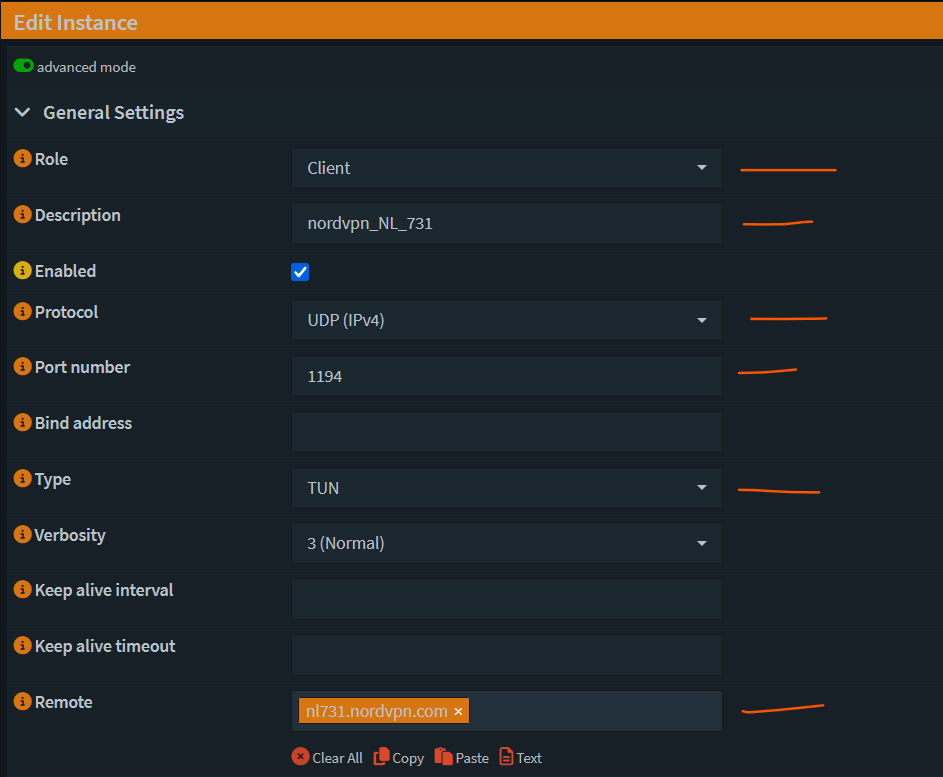Image resolution: width=943 pixels, height=777 pixels.
Task: Click the info icon beside Keep alive timeout
Action: coord(22,646)
